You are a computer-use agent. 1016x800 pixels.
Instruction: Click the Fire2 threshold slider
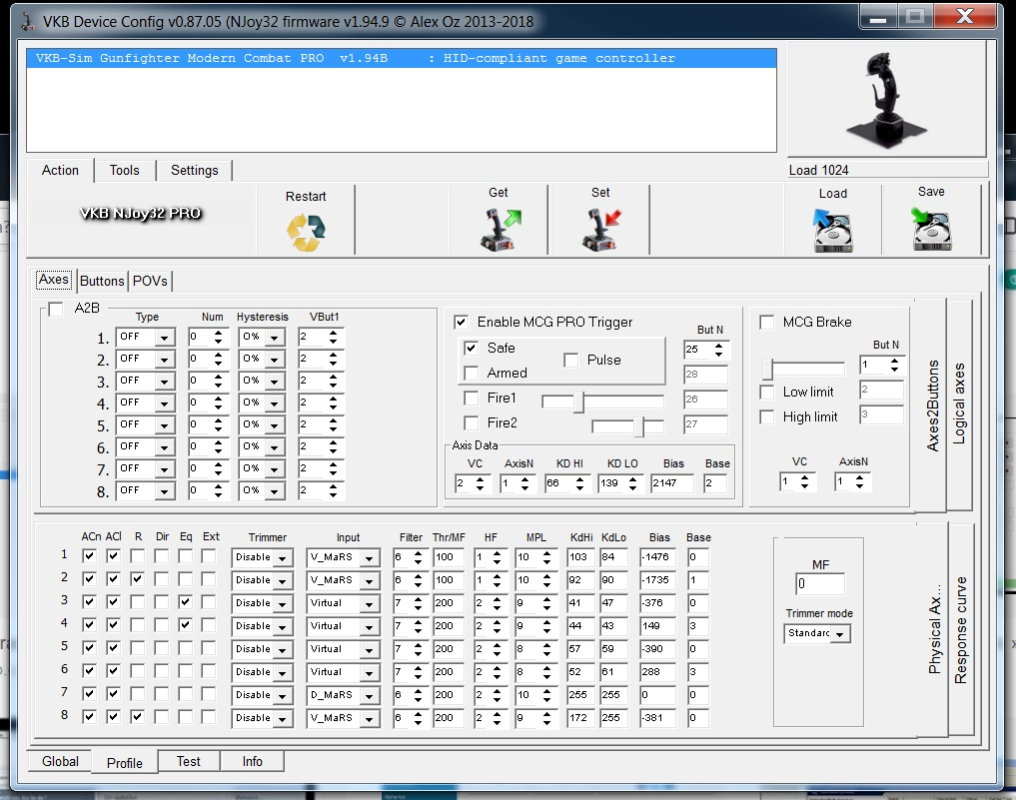click(x=627, y=426)
